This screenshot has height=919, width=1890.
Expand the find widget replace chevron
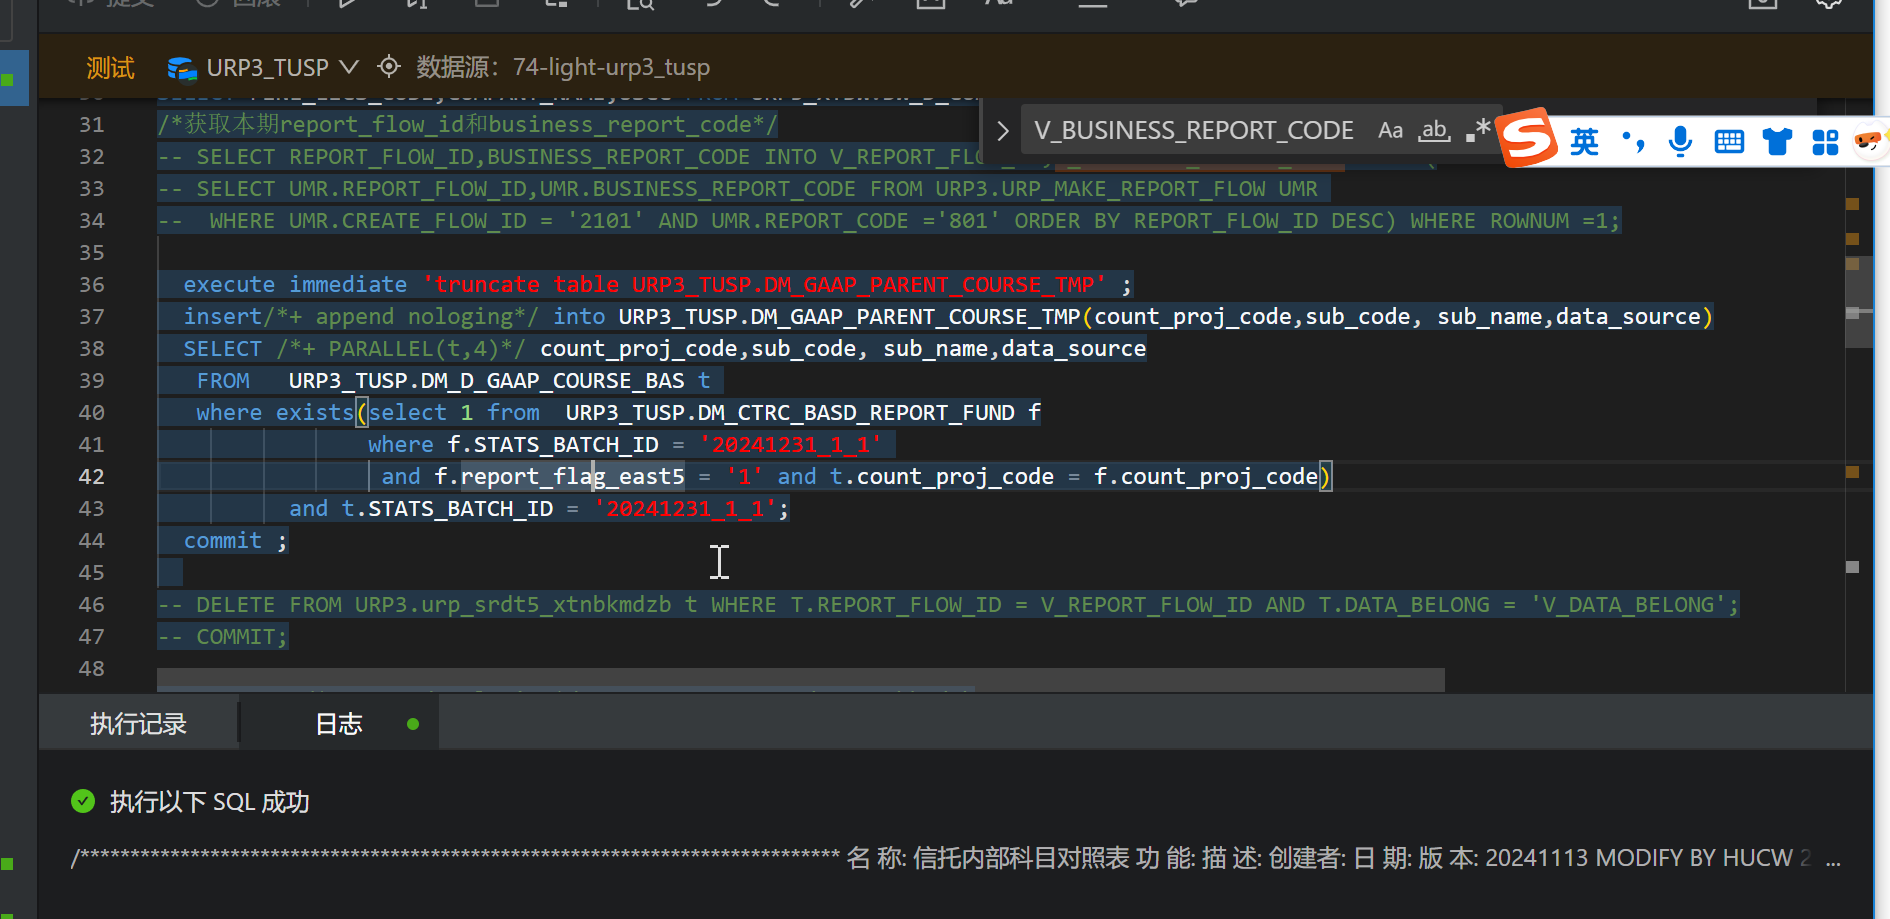tap(1003, 131)
